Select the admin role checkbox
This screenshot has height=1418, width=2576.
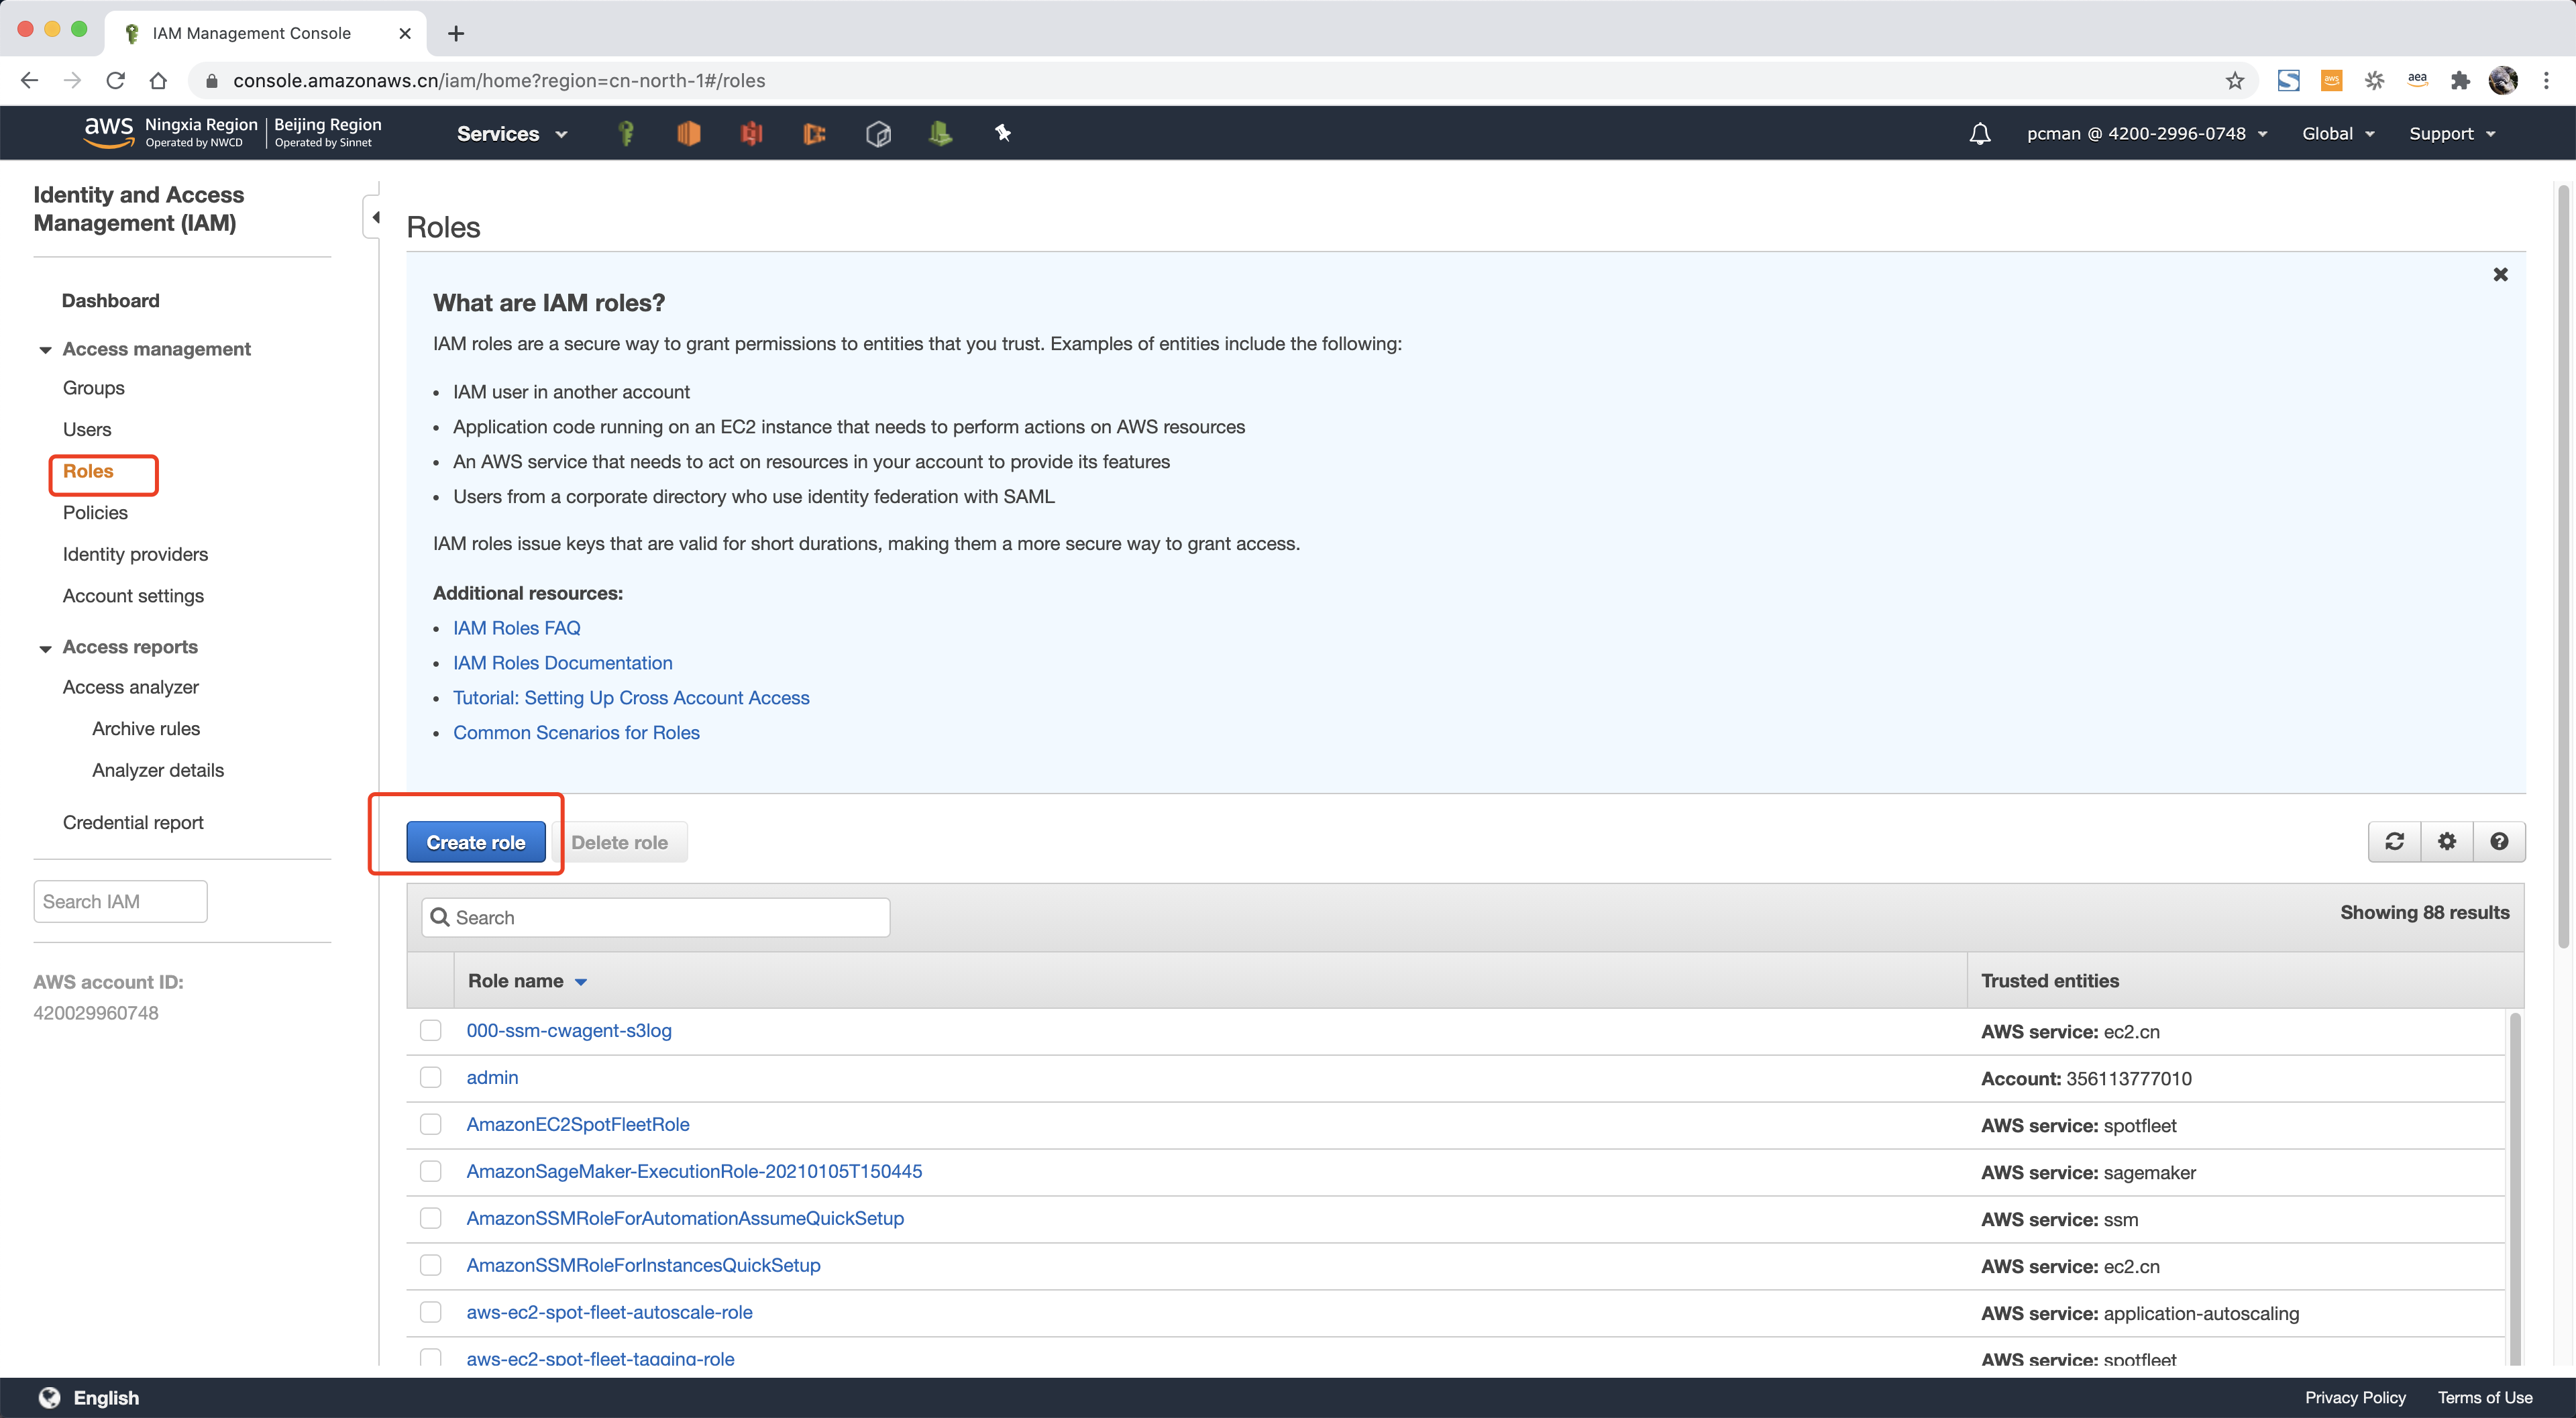(x=430, y=1077)
